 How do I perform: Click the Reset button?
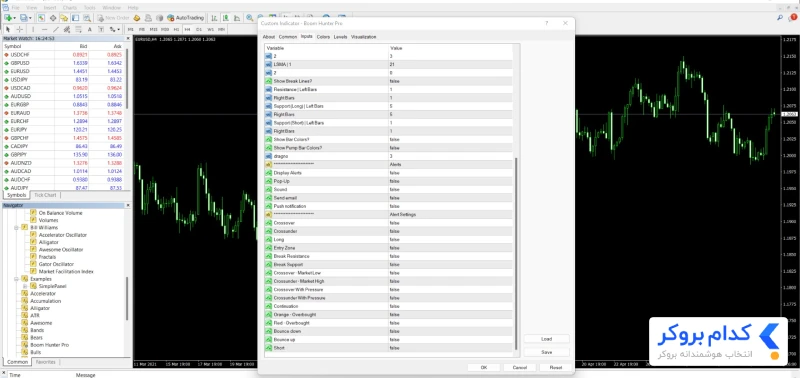pyautogui.click(x=556, y=367)
